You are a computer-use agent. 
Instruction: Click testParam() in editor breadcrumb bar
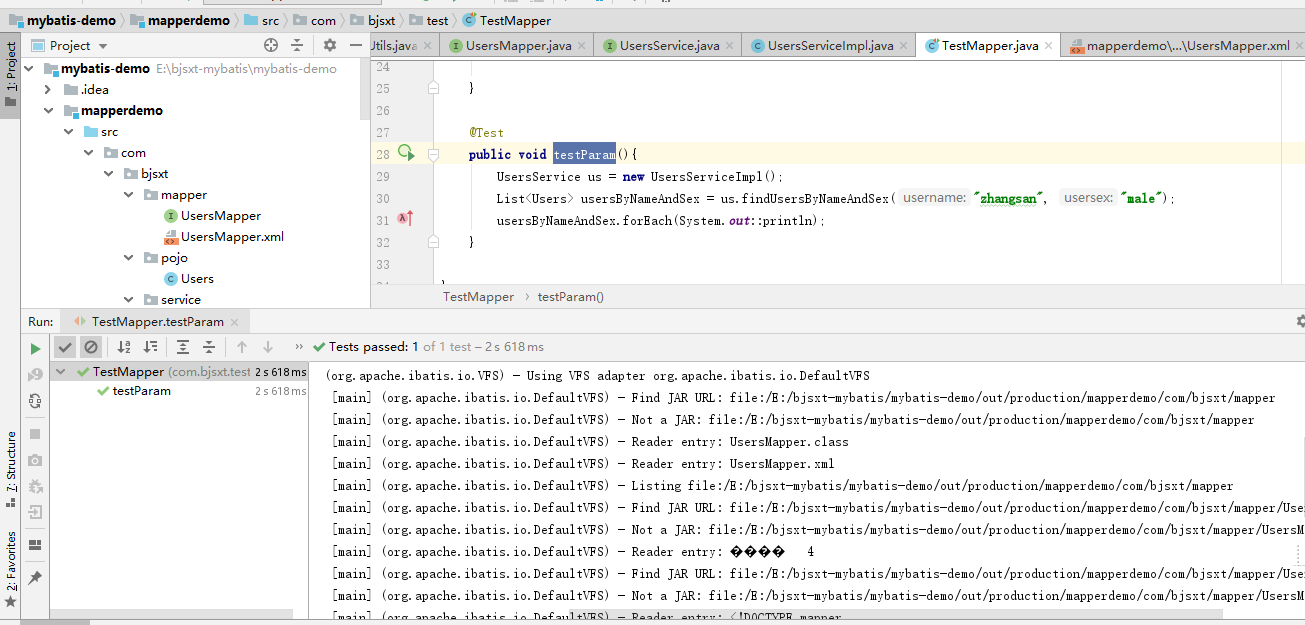(570, 297)
